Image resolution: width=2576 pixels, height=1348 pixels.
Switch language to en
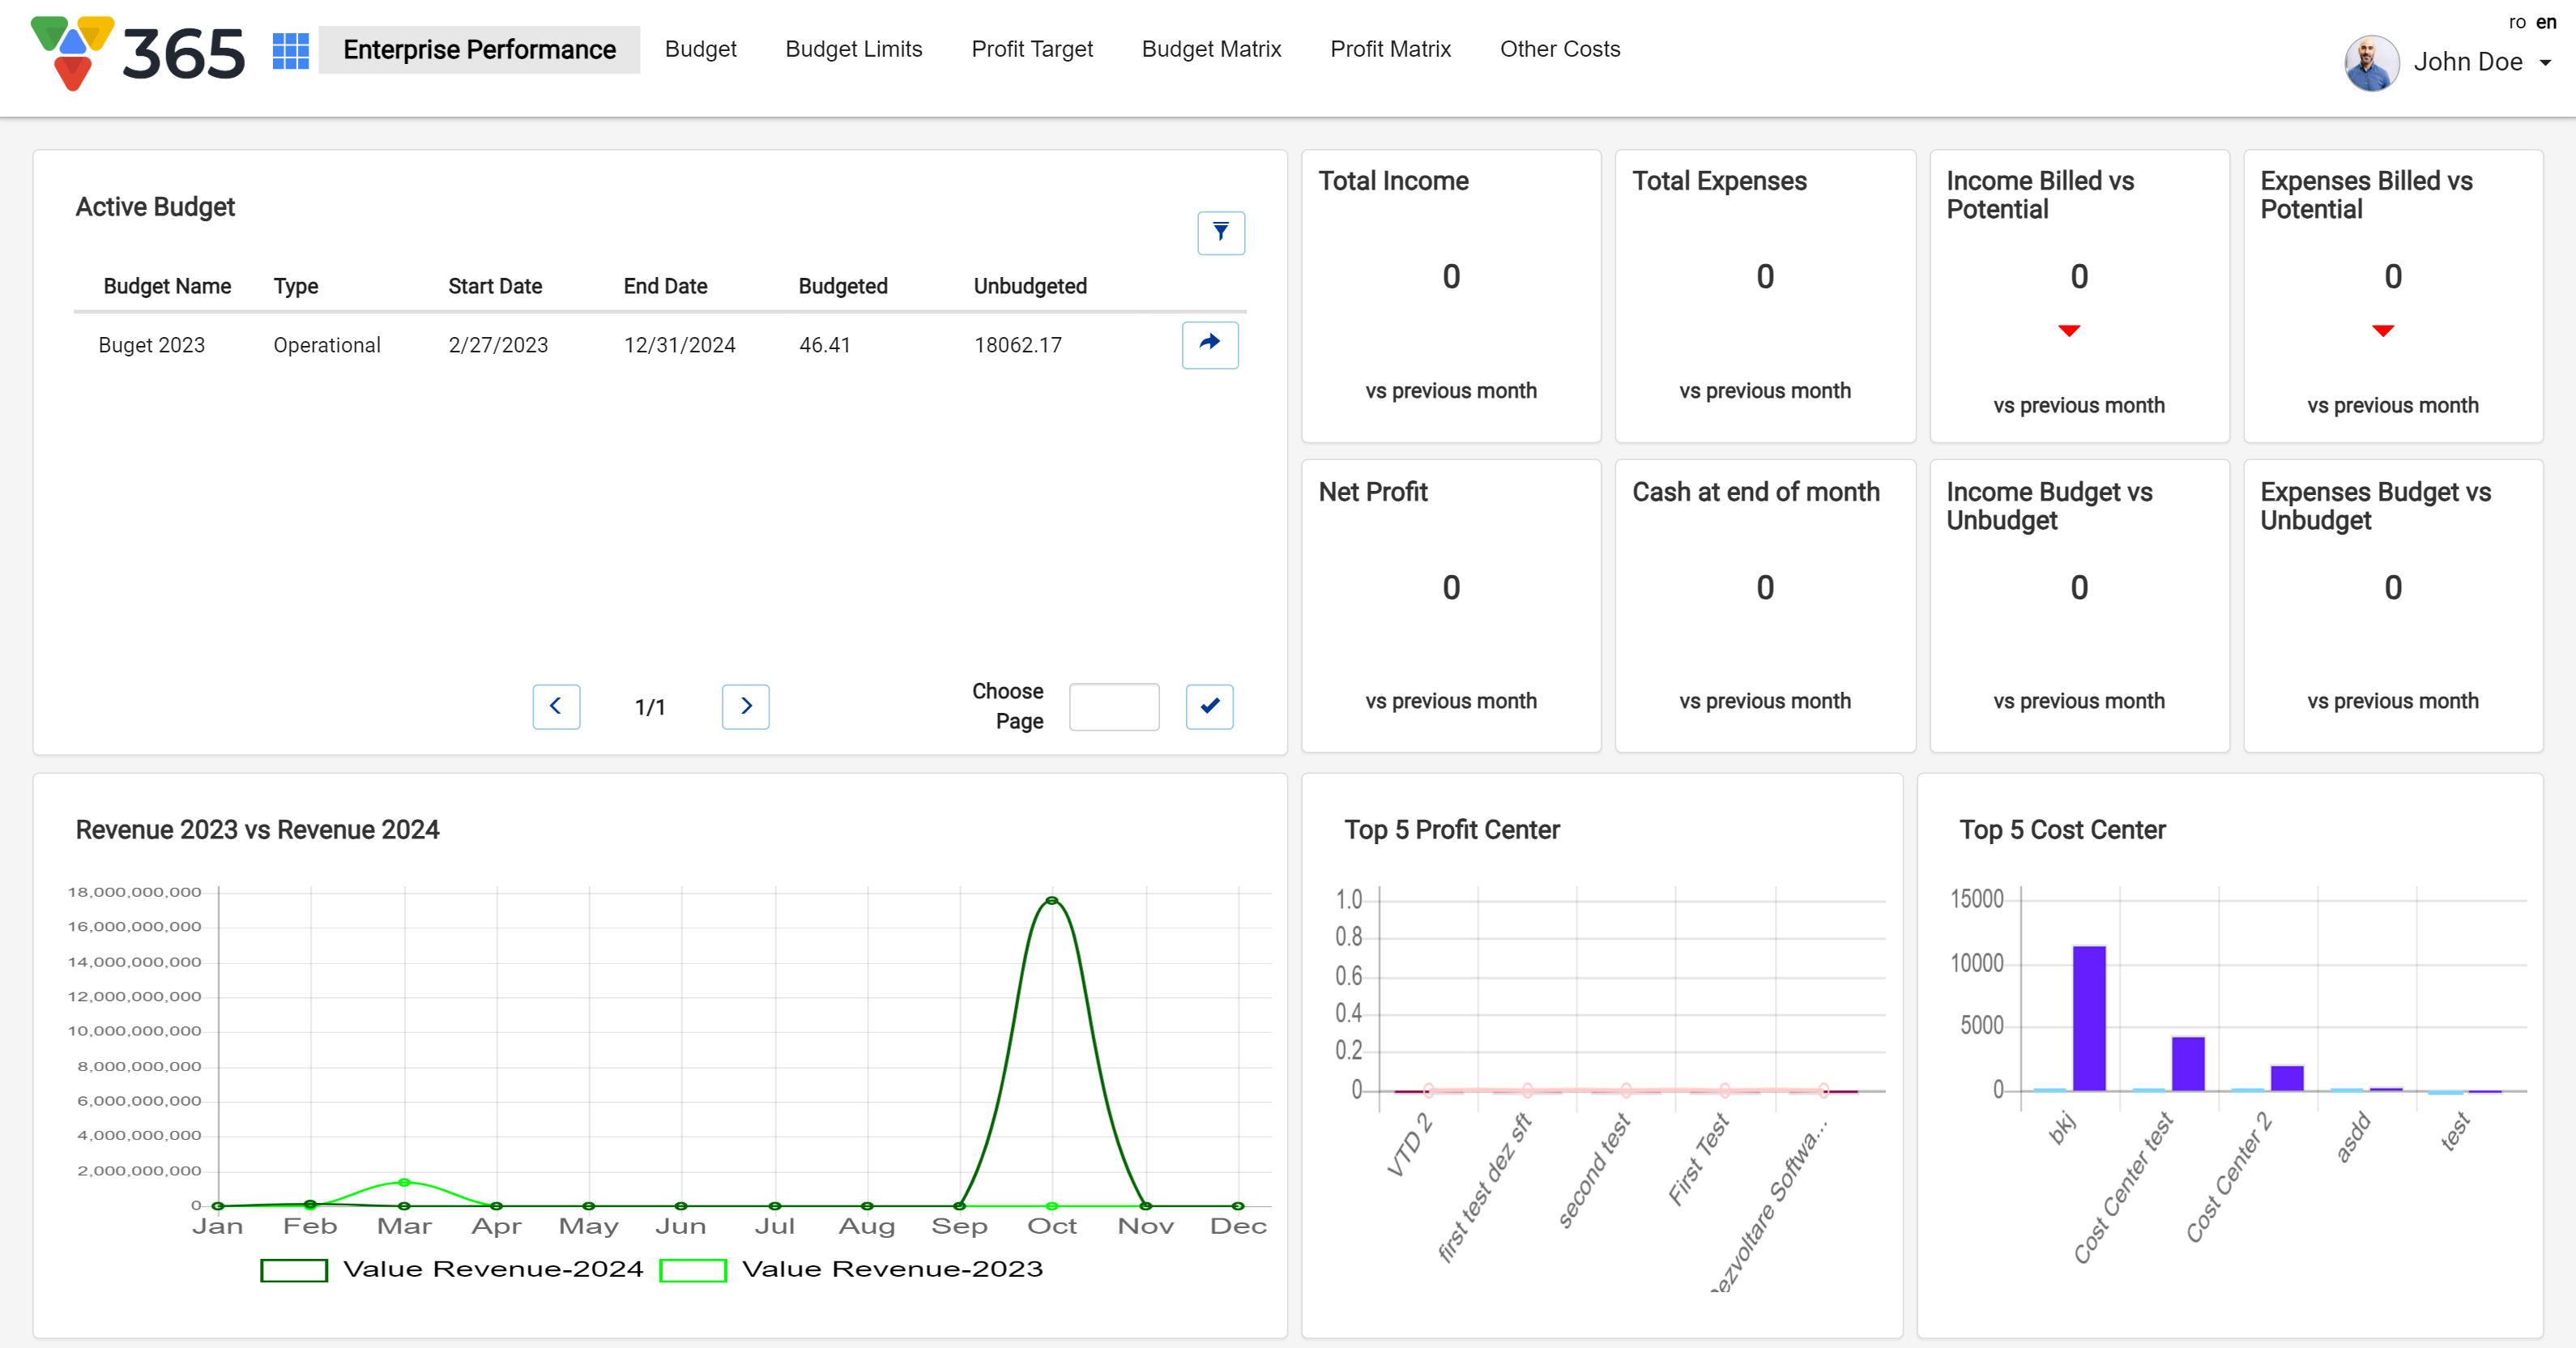coord(2546,22)
